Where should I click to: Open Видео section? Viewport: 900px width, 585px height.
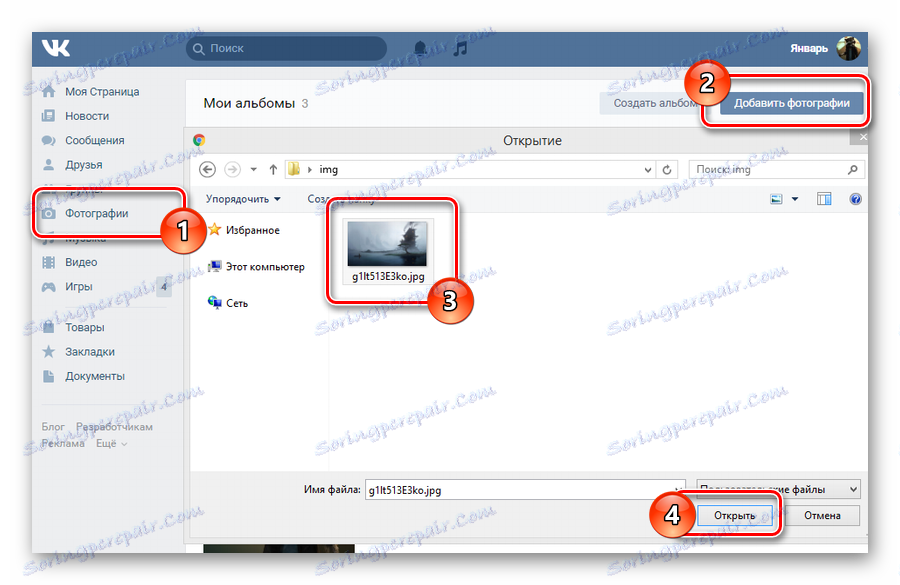coord(81,262)
